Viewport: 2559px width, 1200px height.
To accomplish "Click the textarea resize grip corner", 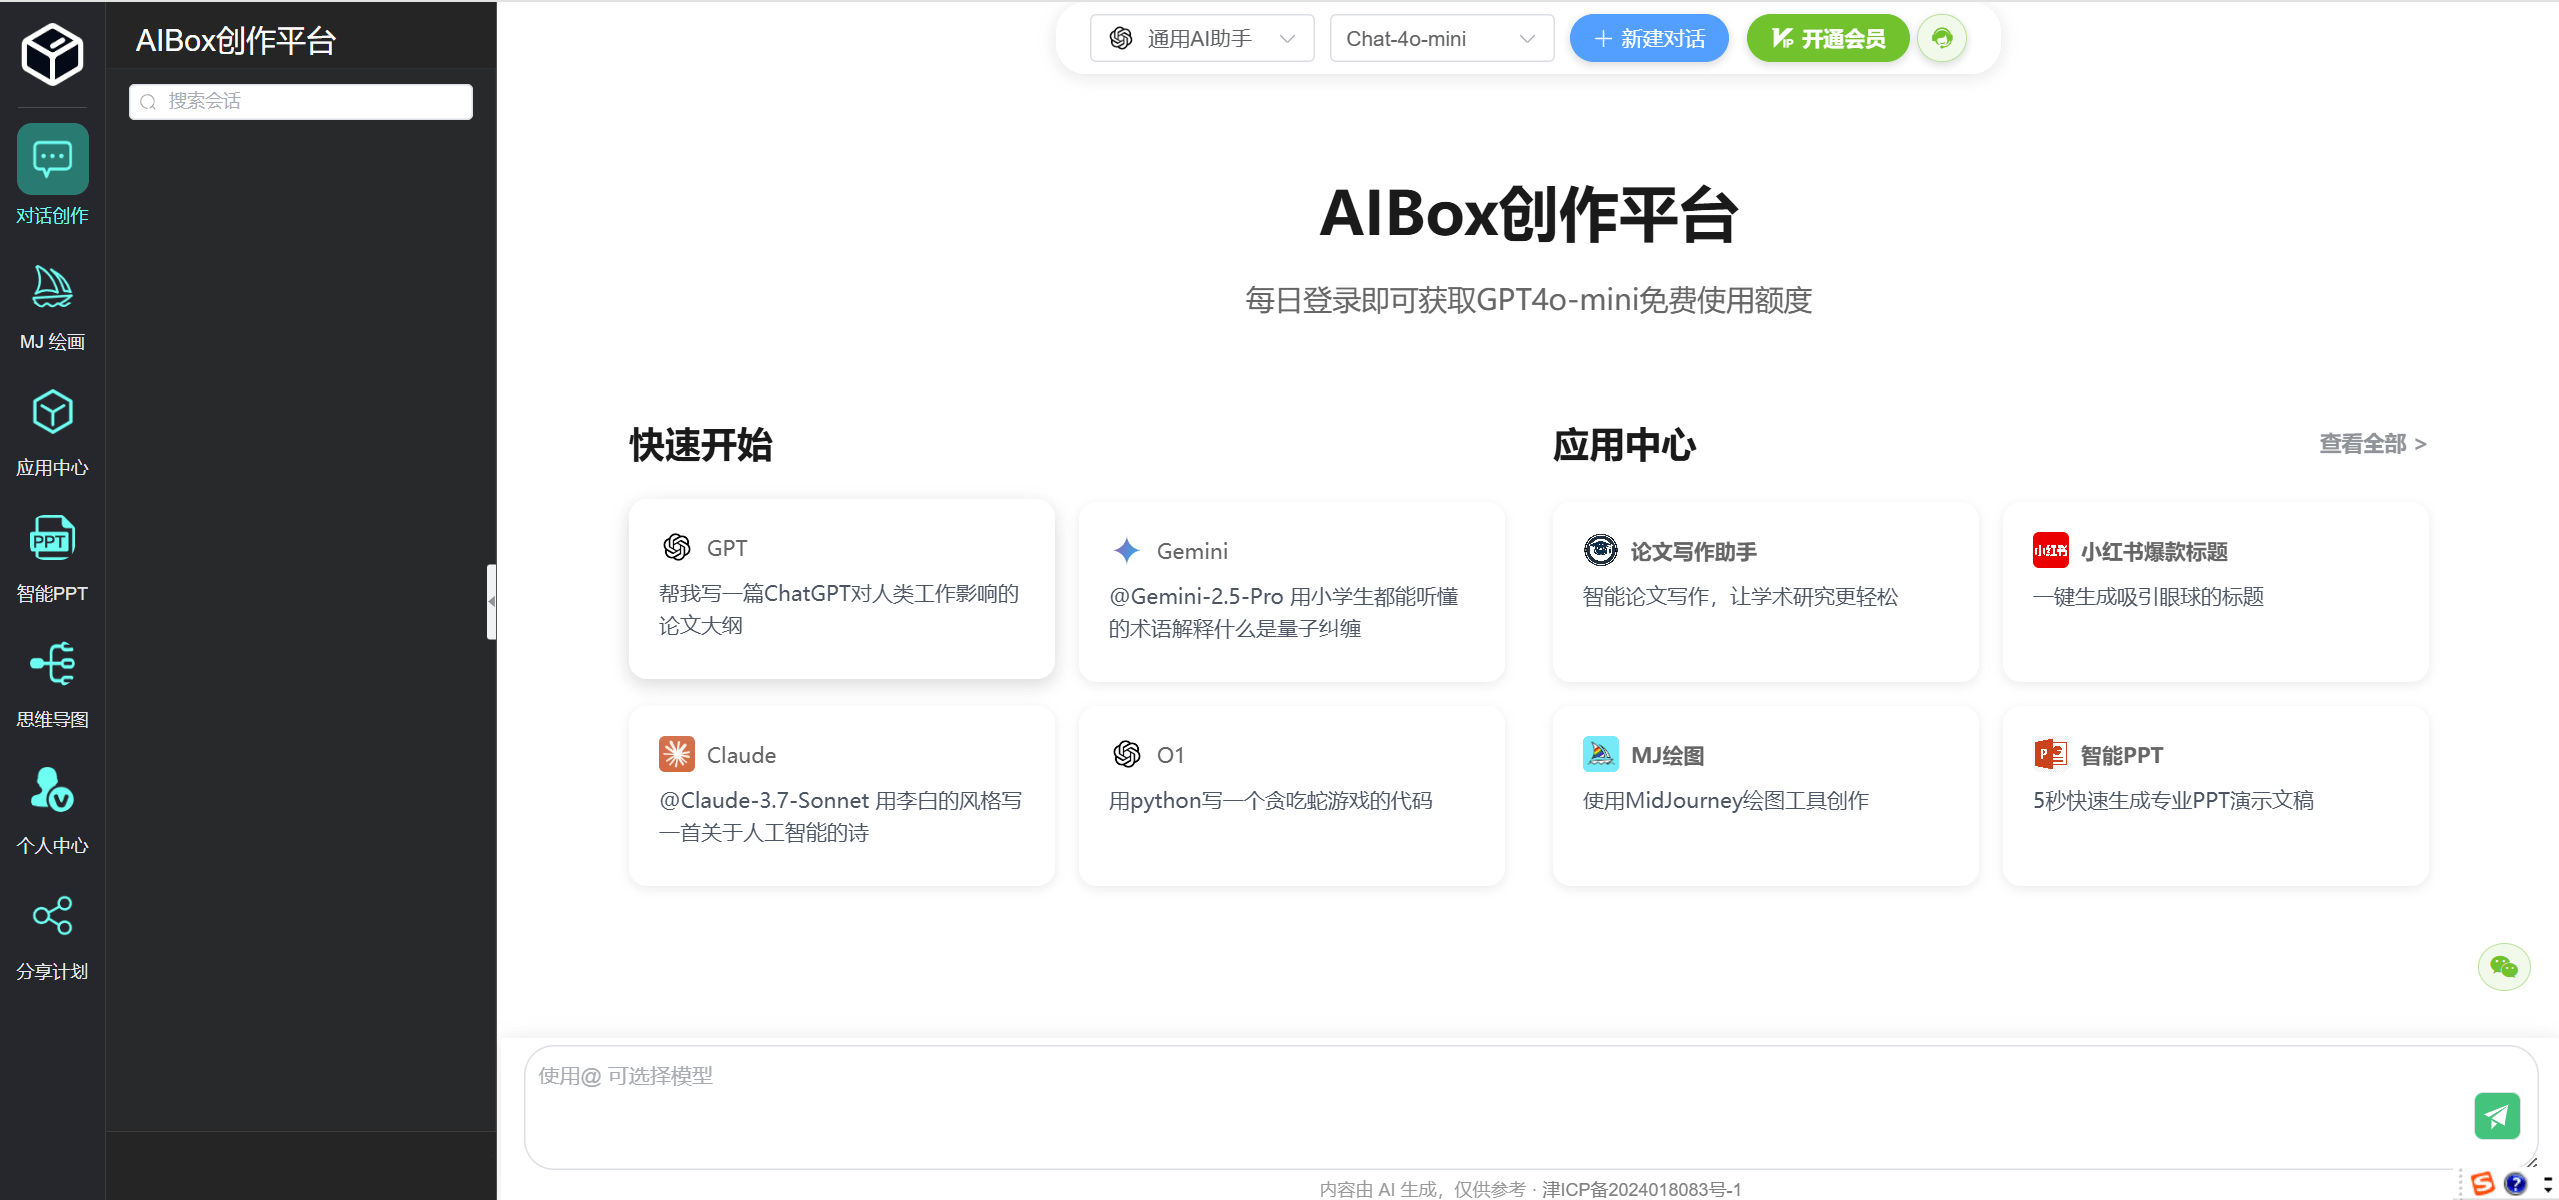I will point(2532,1162).
